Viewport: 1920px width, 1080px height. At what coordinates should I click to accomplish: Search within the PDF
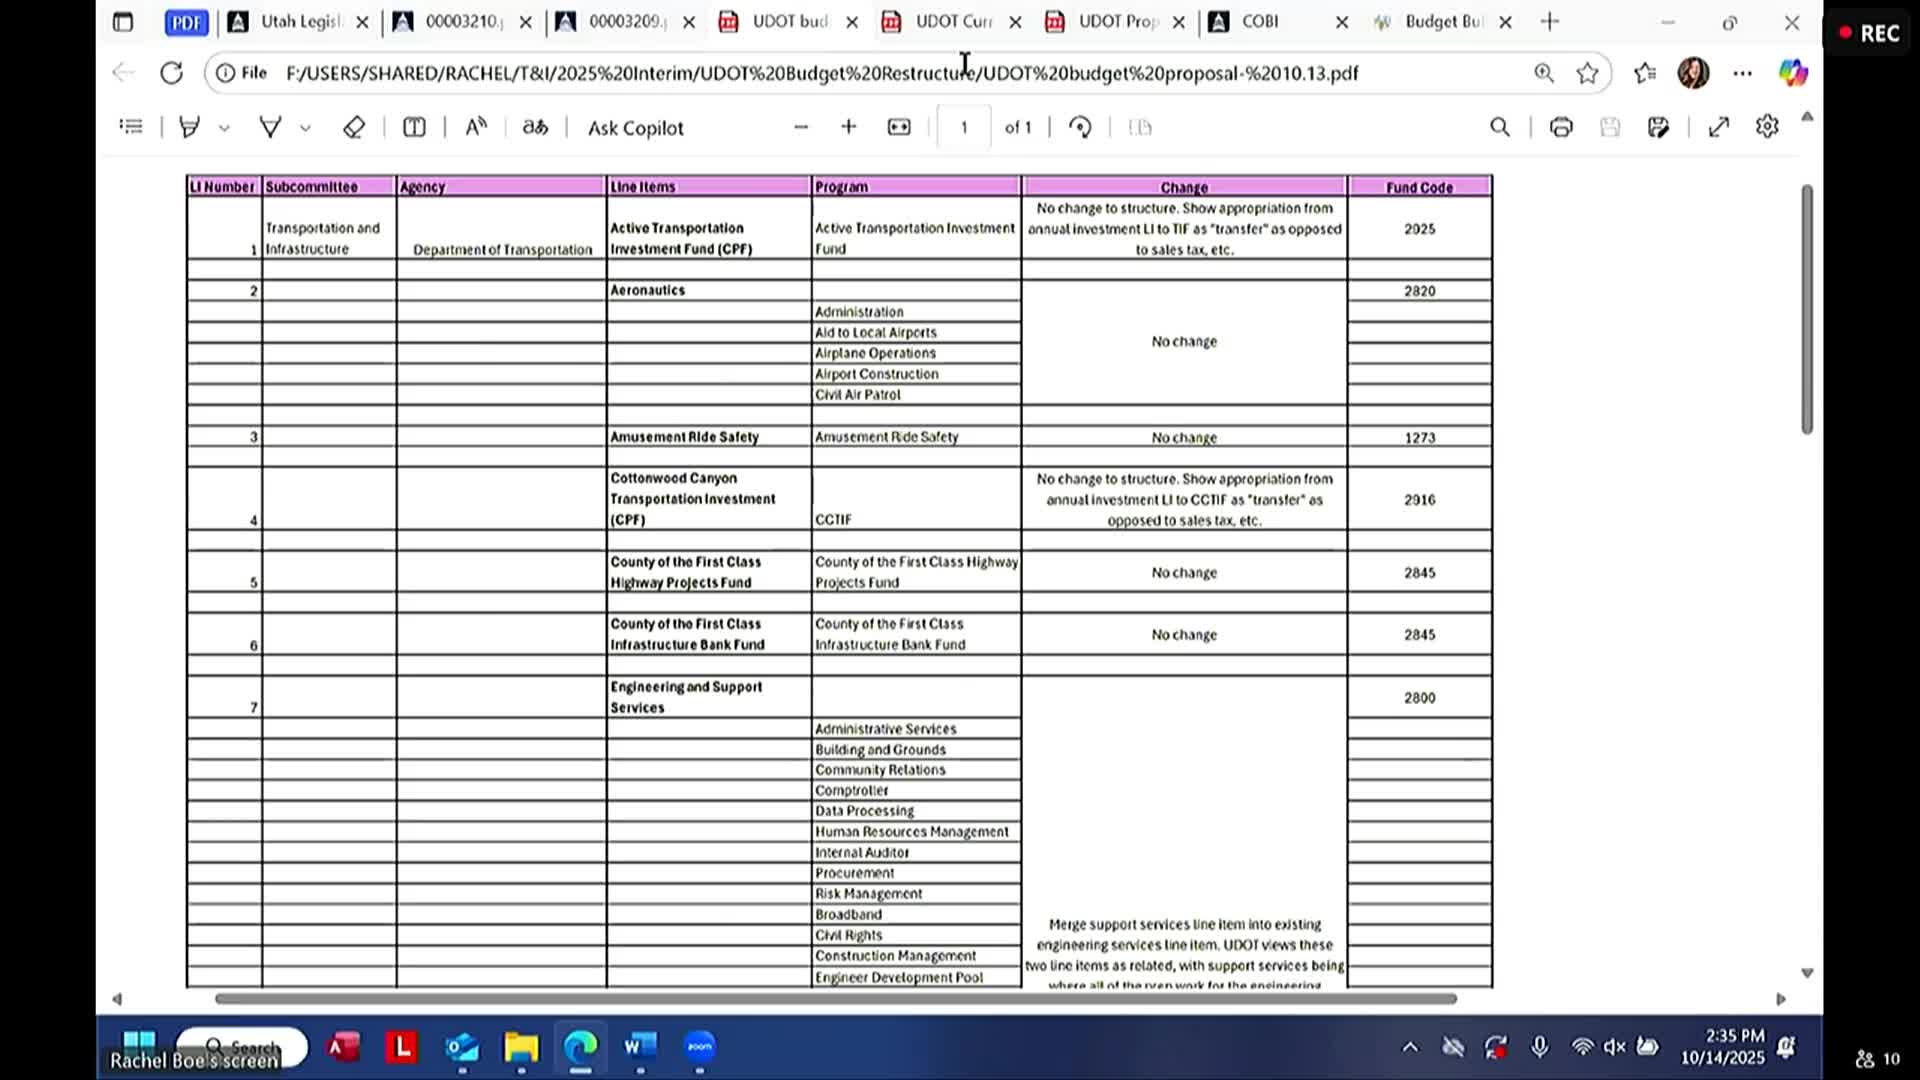pos(1499,127)
